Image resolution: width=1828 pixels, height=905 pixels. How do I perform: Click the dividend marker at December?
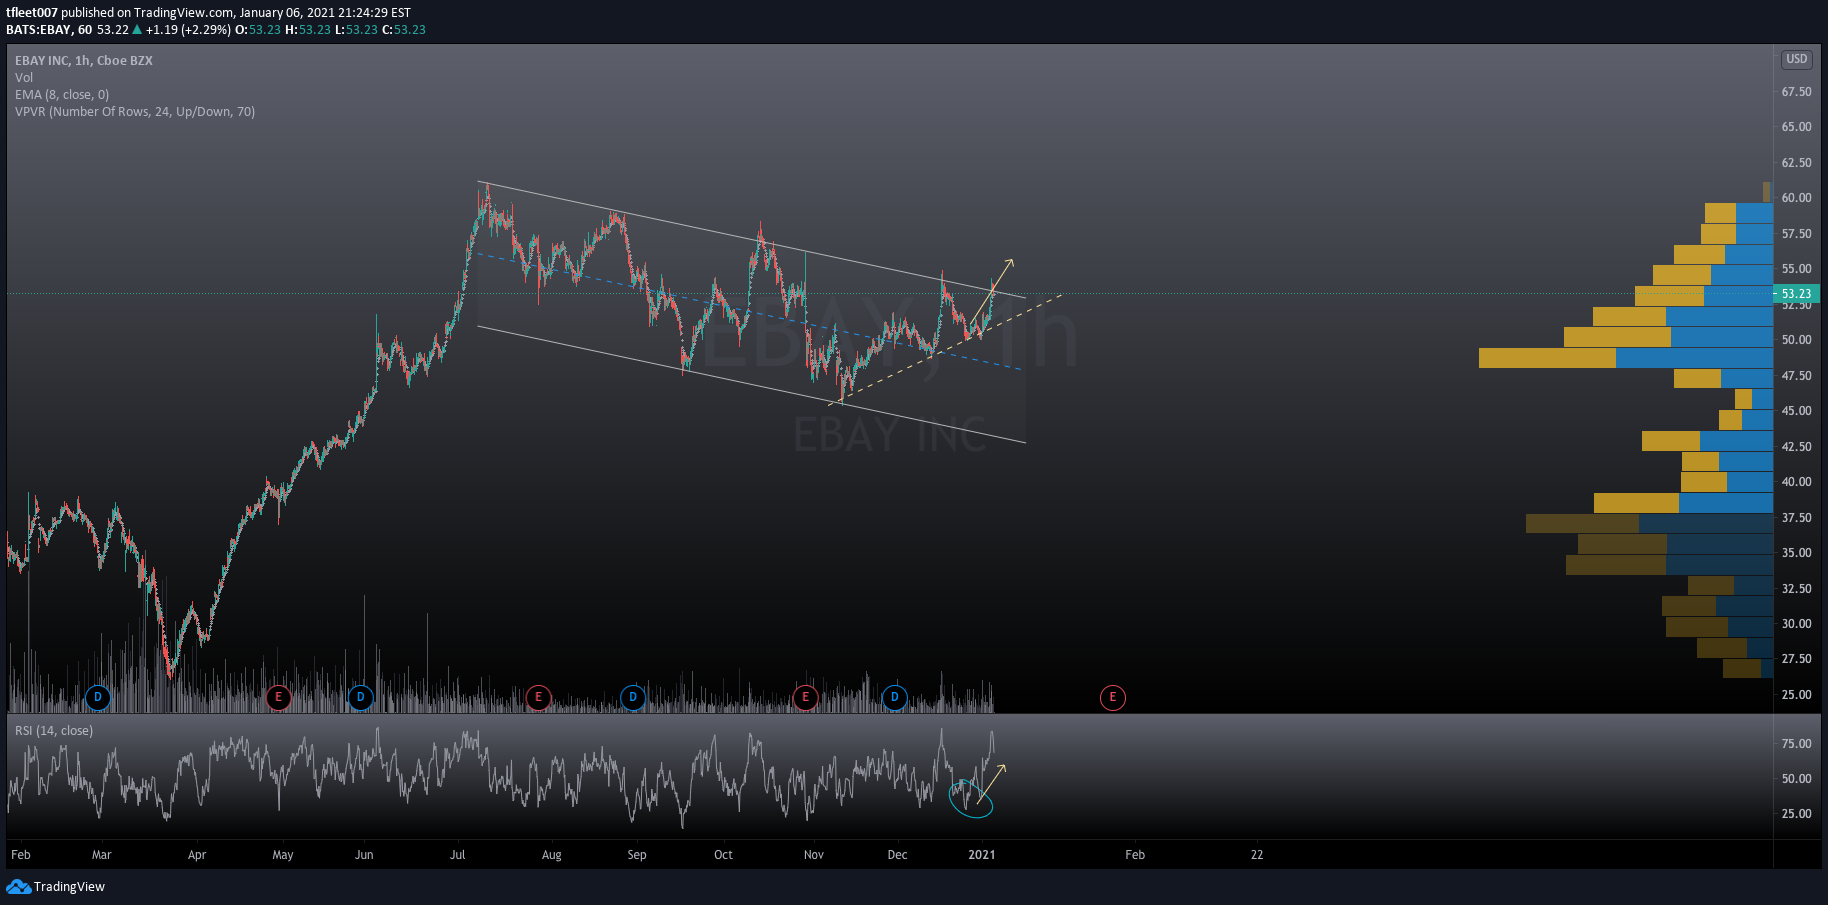point(895,697)
